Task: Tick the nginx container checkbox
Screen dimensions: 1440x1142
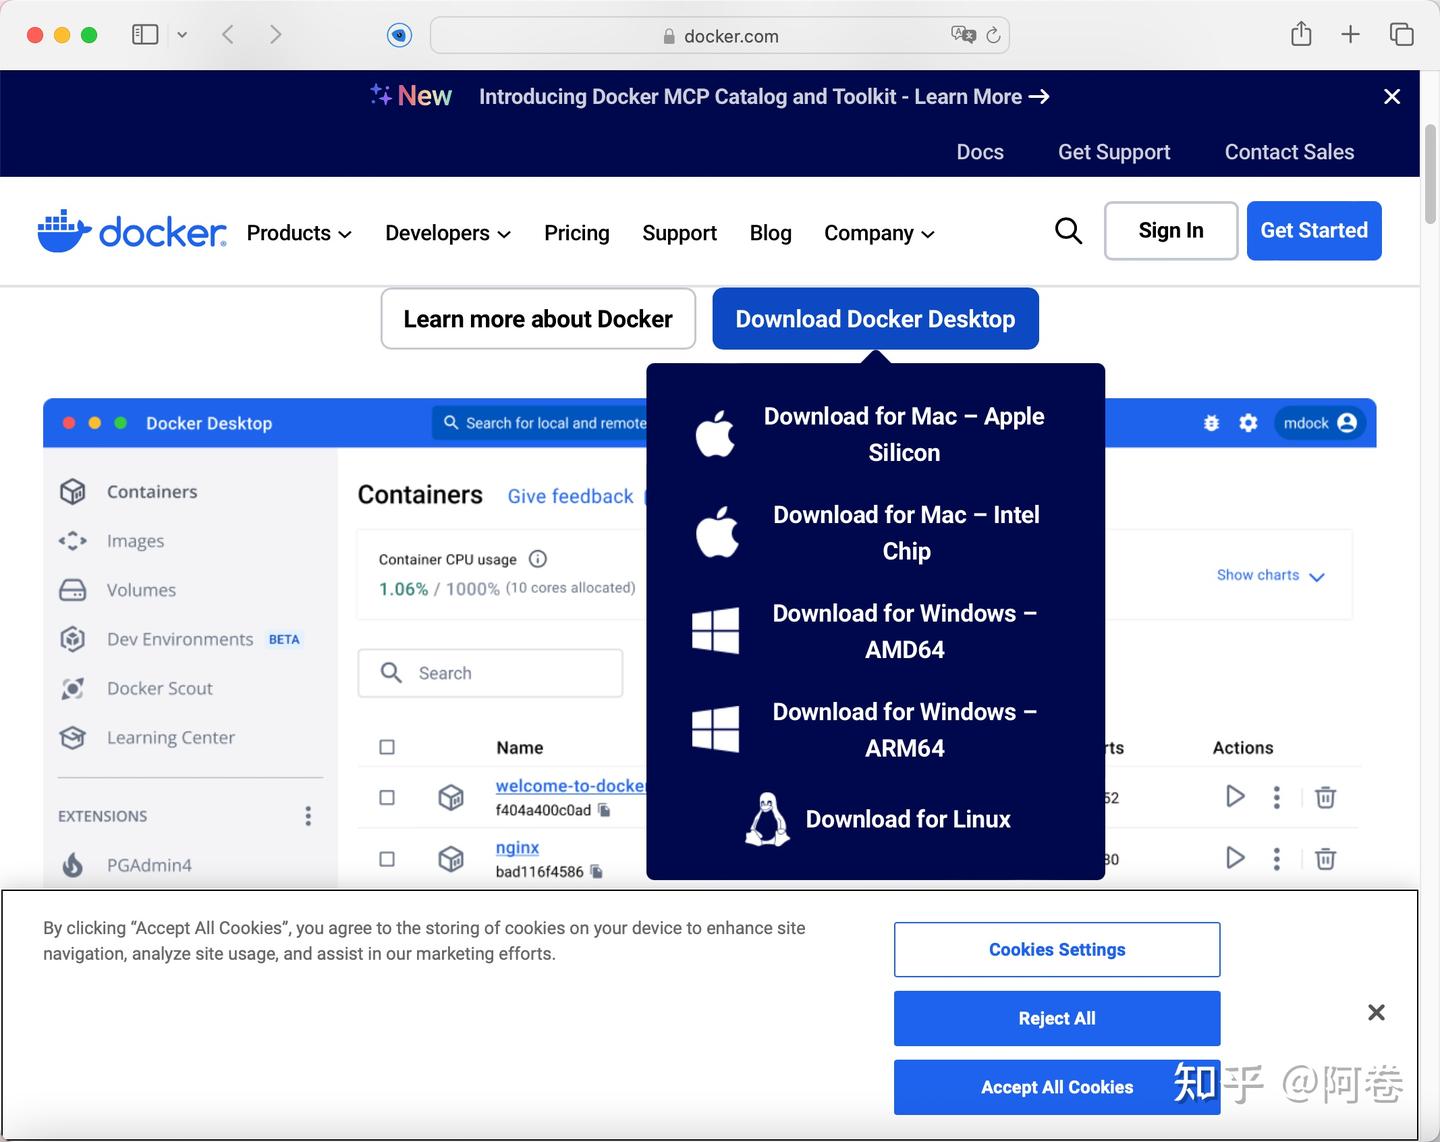Action: click(387, 859)
